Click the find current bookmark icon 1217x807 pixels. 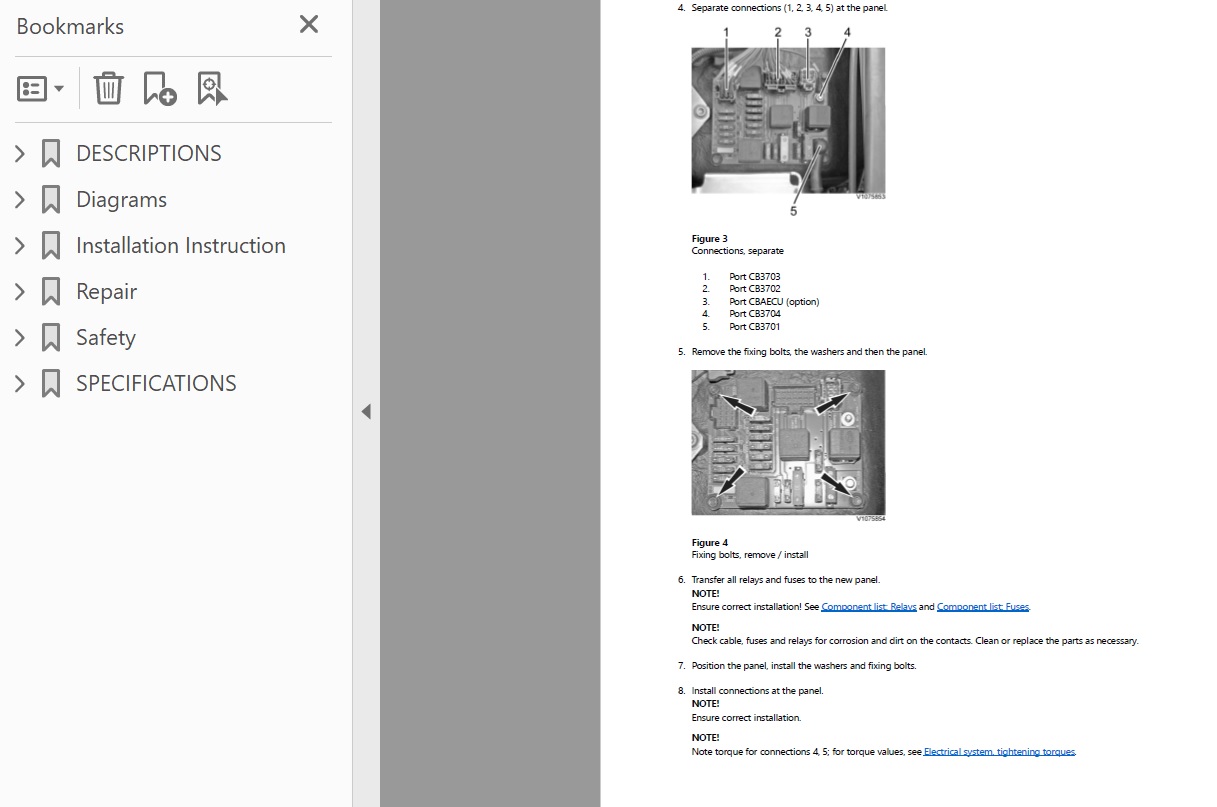tap(212, 89)
